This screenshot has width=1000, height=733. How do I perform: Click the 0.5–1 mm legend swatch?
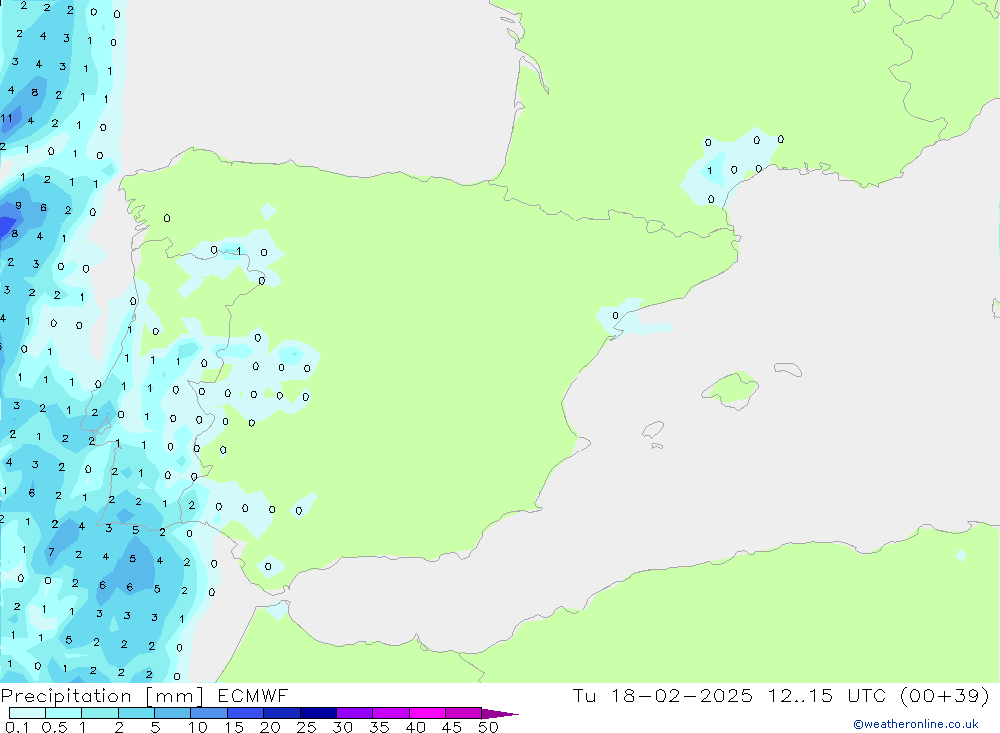pos(64,713)
